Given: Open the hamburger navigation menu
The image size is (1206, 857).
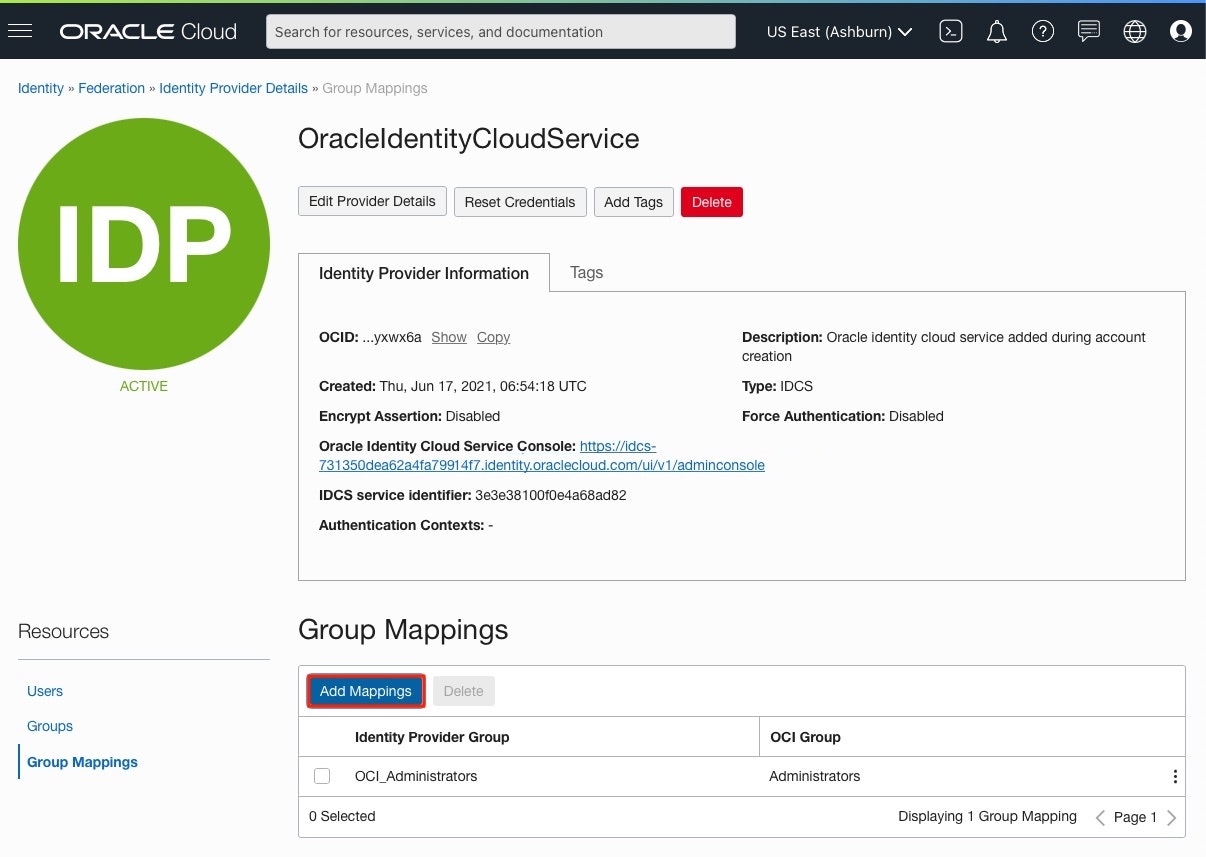Looking at the screenshot, I should tap(20, 31).
